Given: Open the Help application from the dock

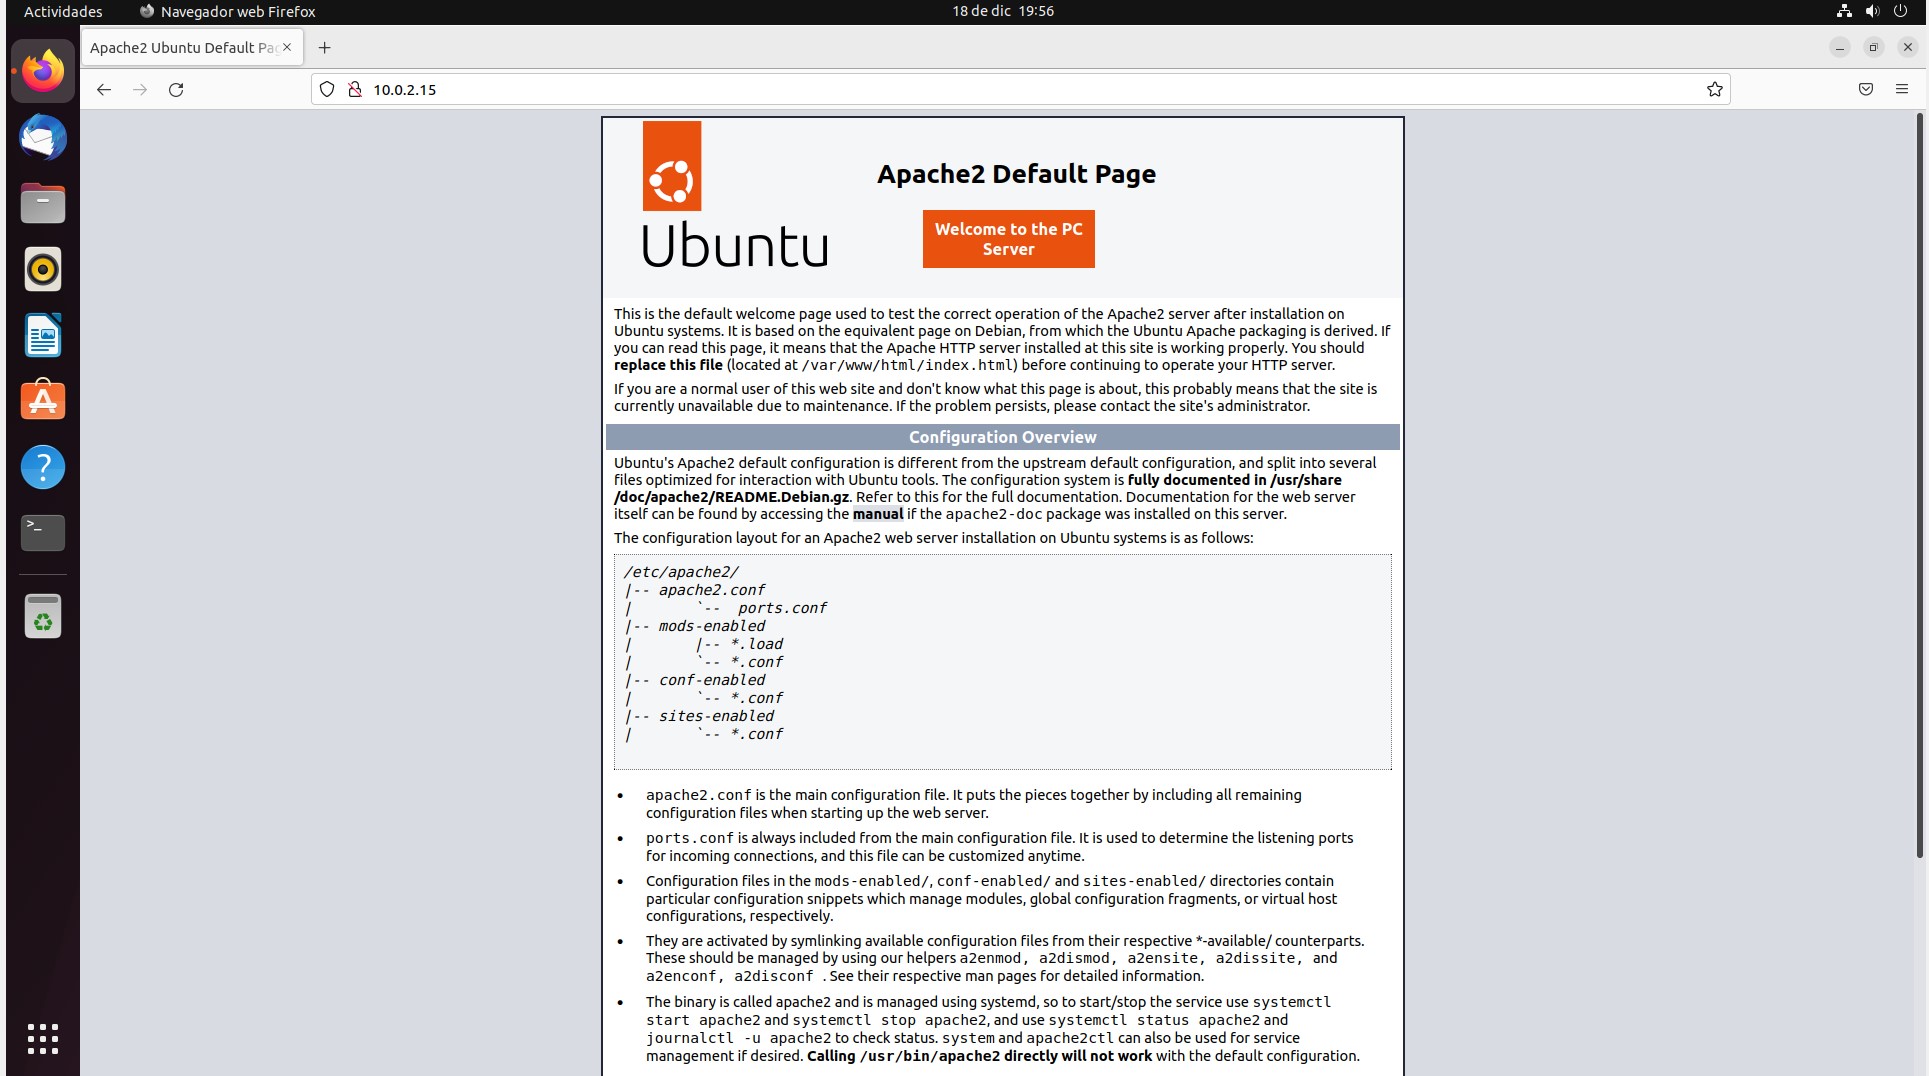Looking at the screenshot, I should [42, 467].
